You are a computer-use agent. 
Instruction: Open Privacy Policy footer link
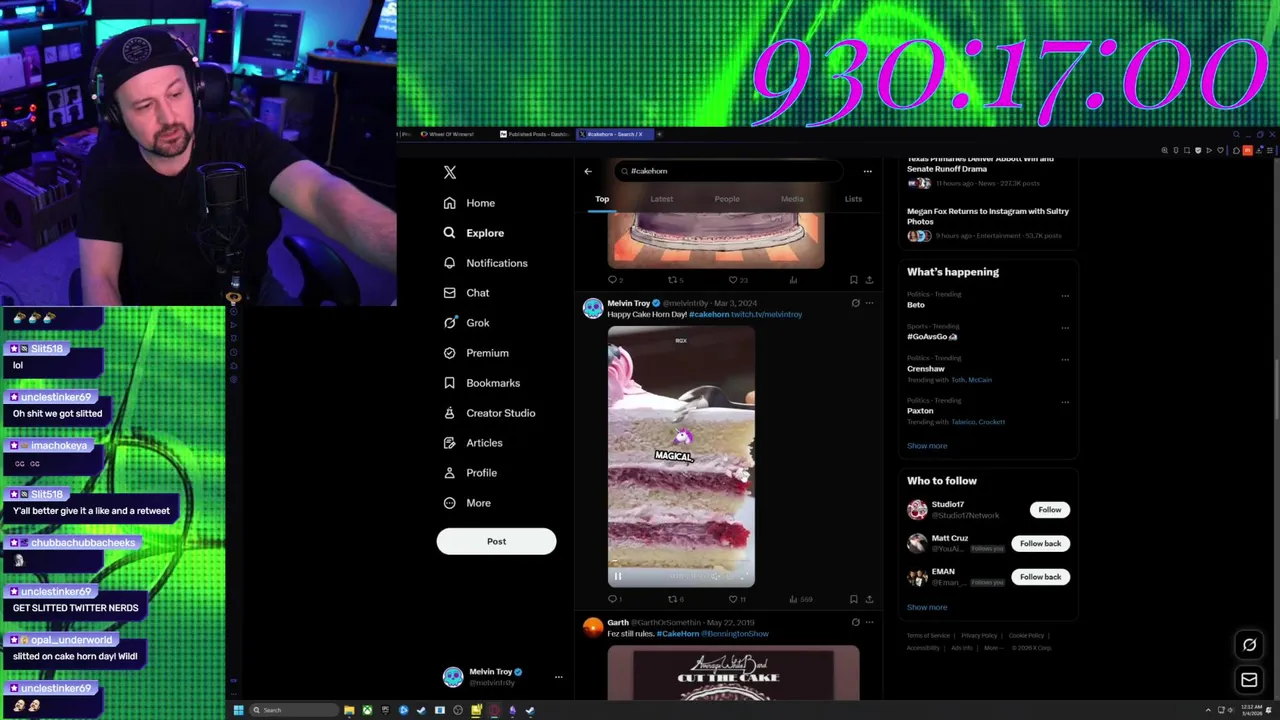tap(979, 636)
